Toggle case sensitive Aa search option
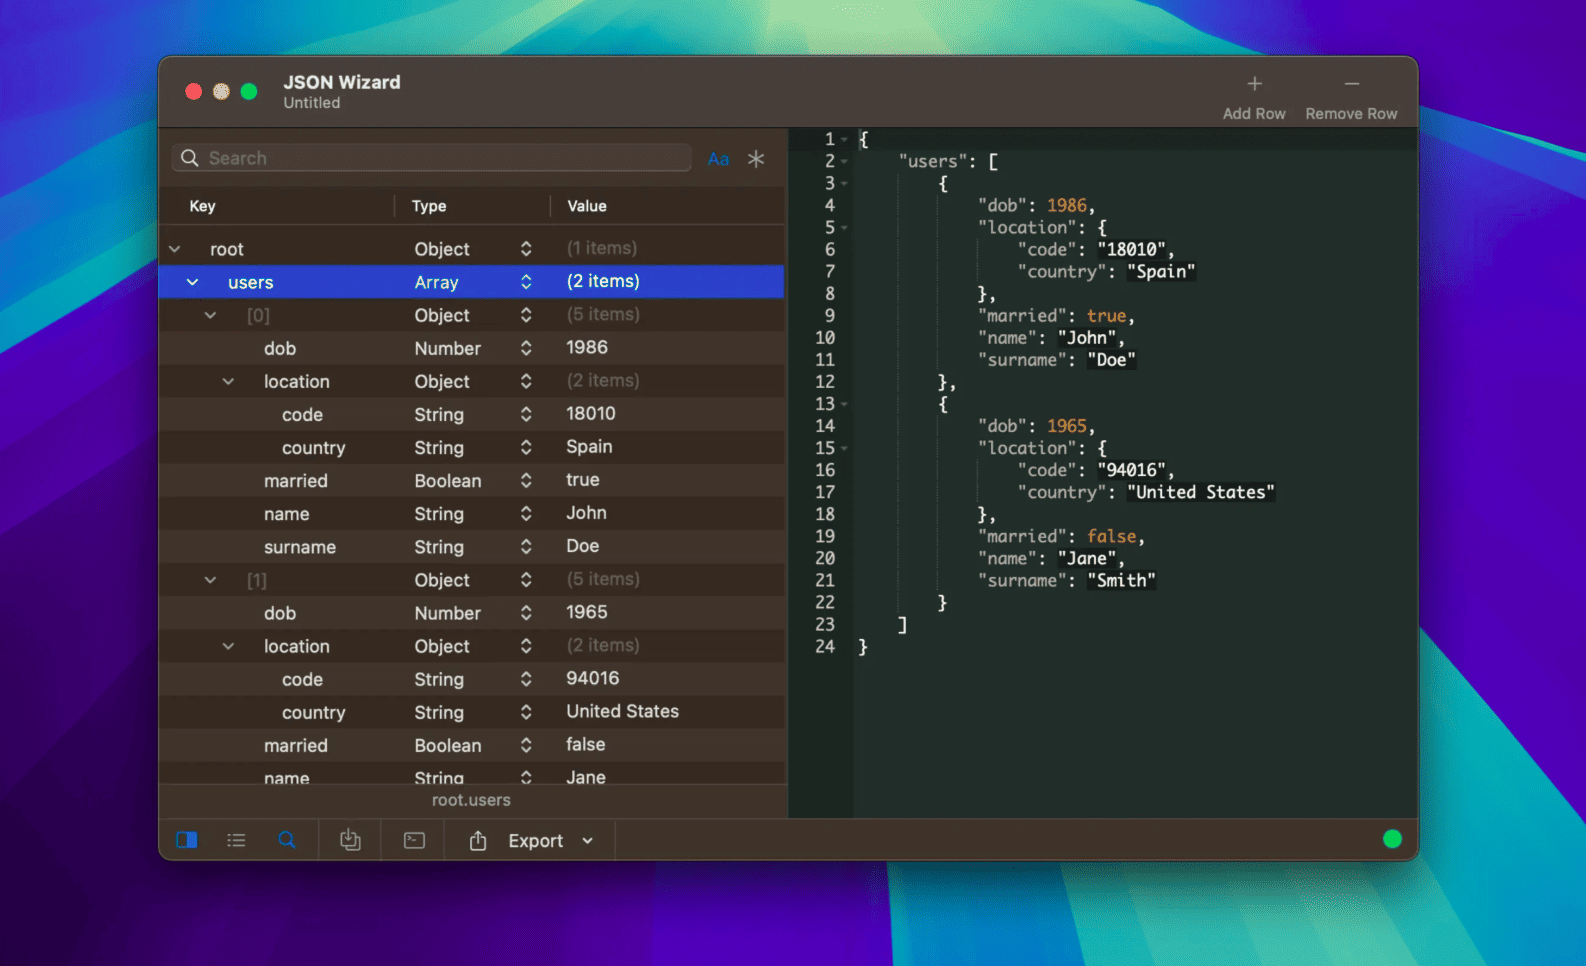Viewport: 1586px width, 966px height. click(x=718, y=158)
